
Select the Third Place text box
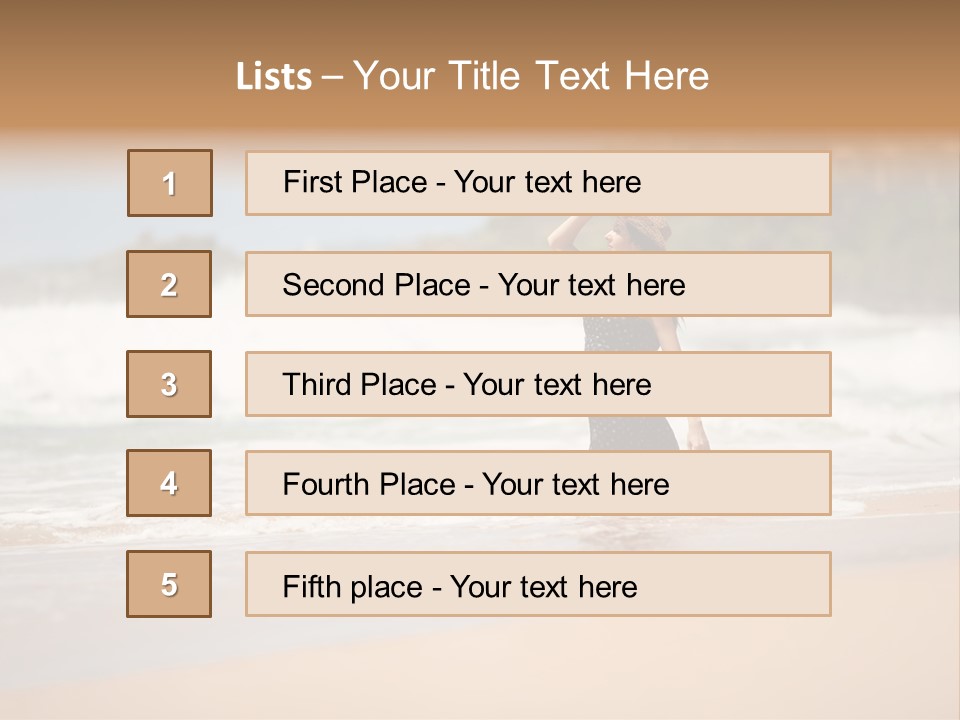coord(538,384)
